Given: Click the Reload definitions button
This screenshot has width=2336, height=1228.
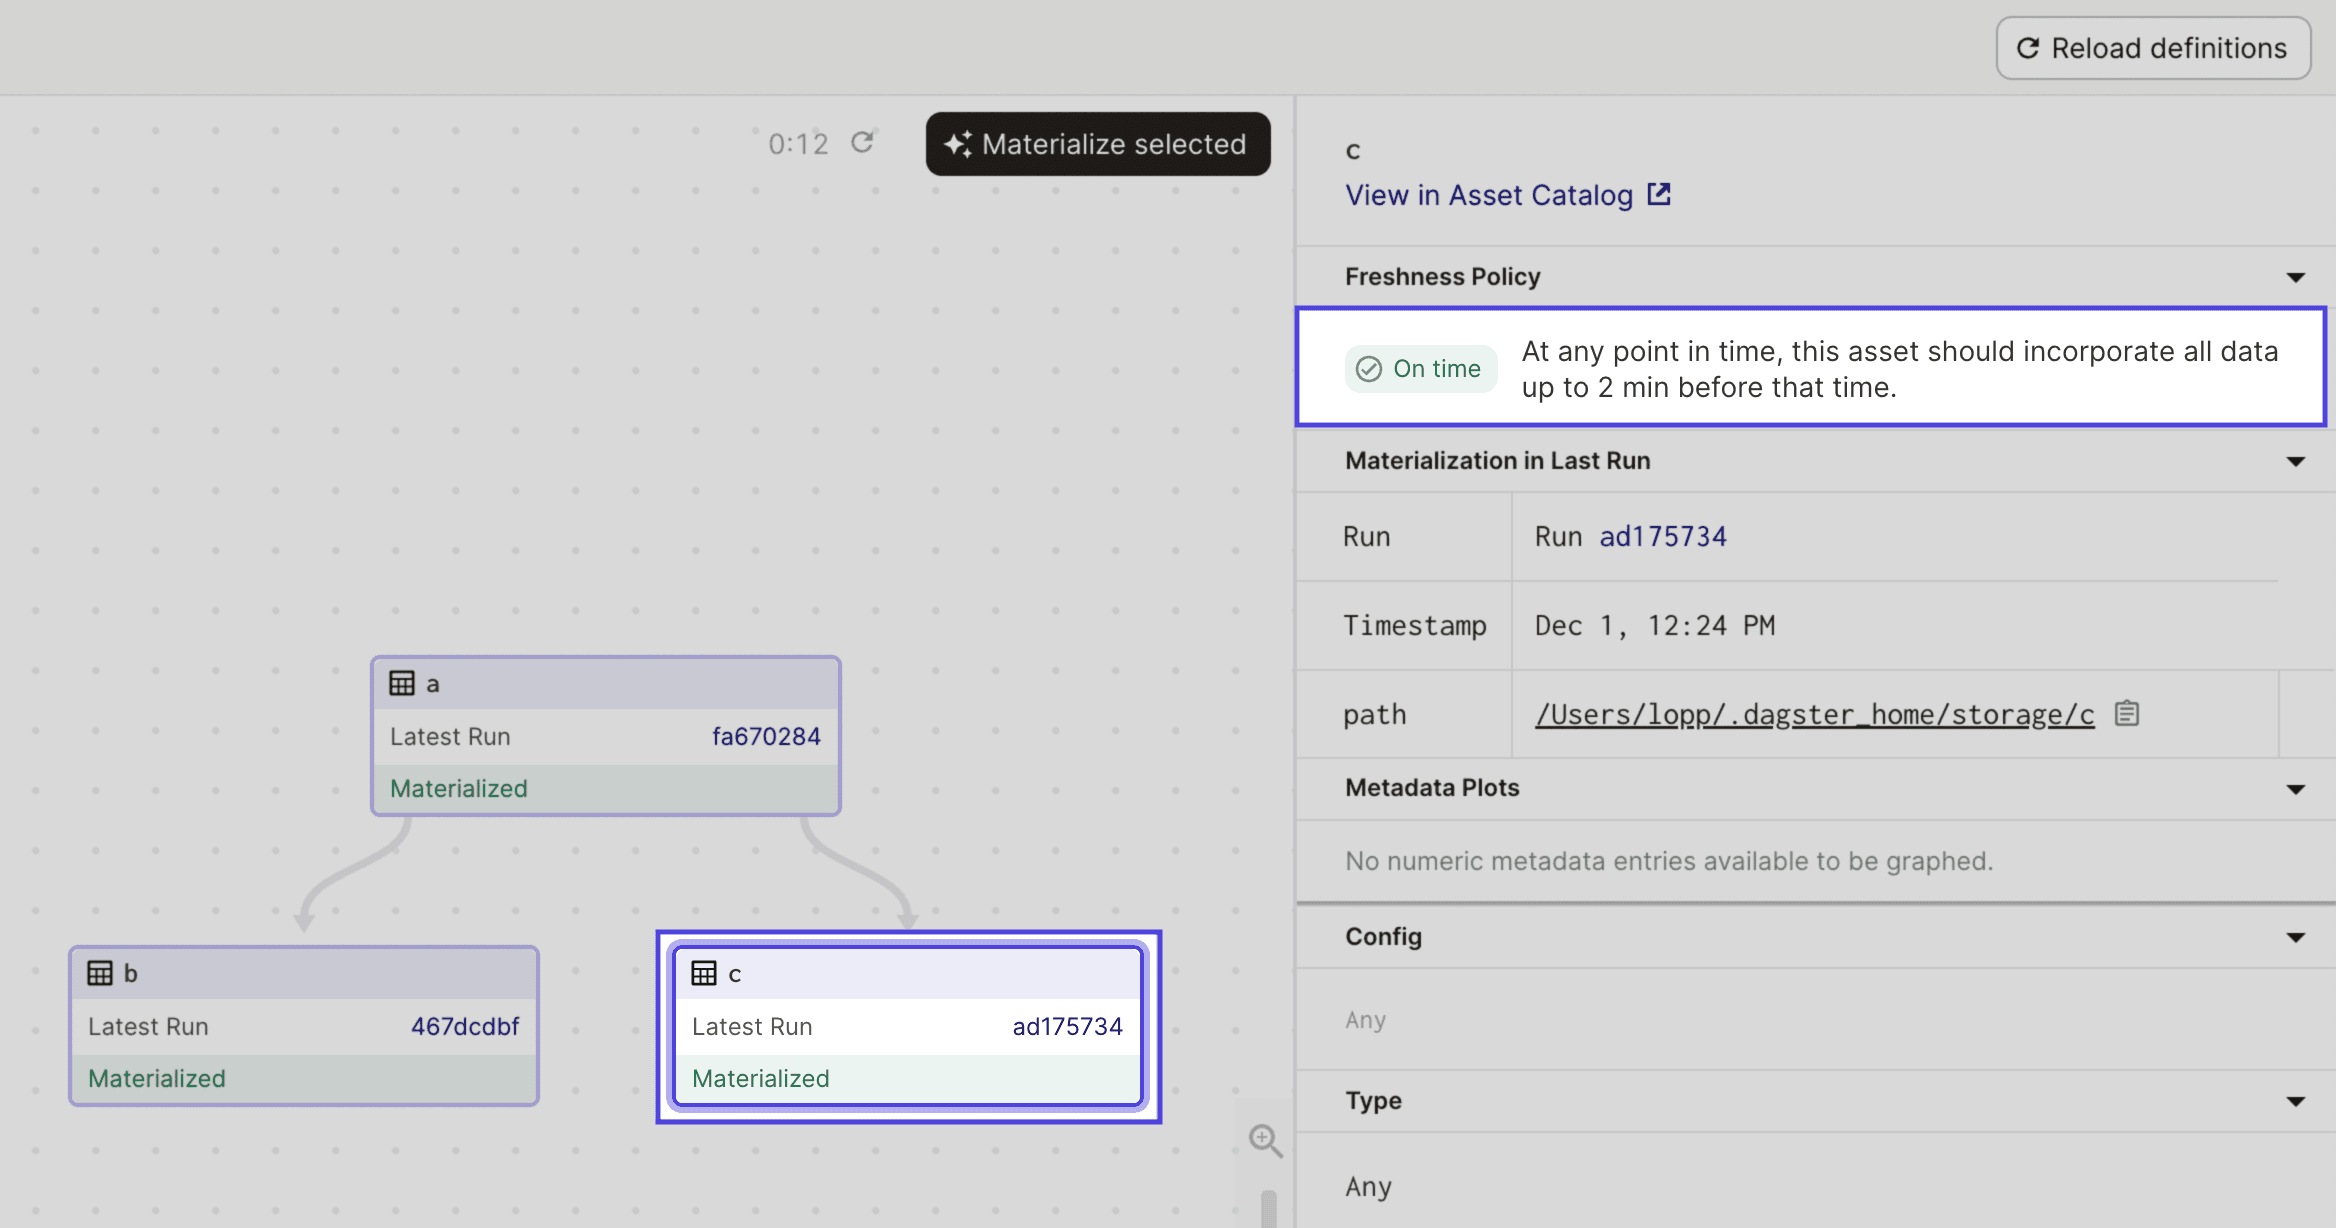Looking at the screenshot, I should pos(2153,48).
